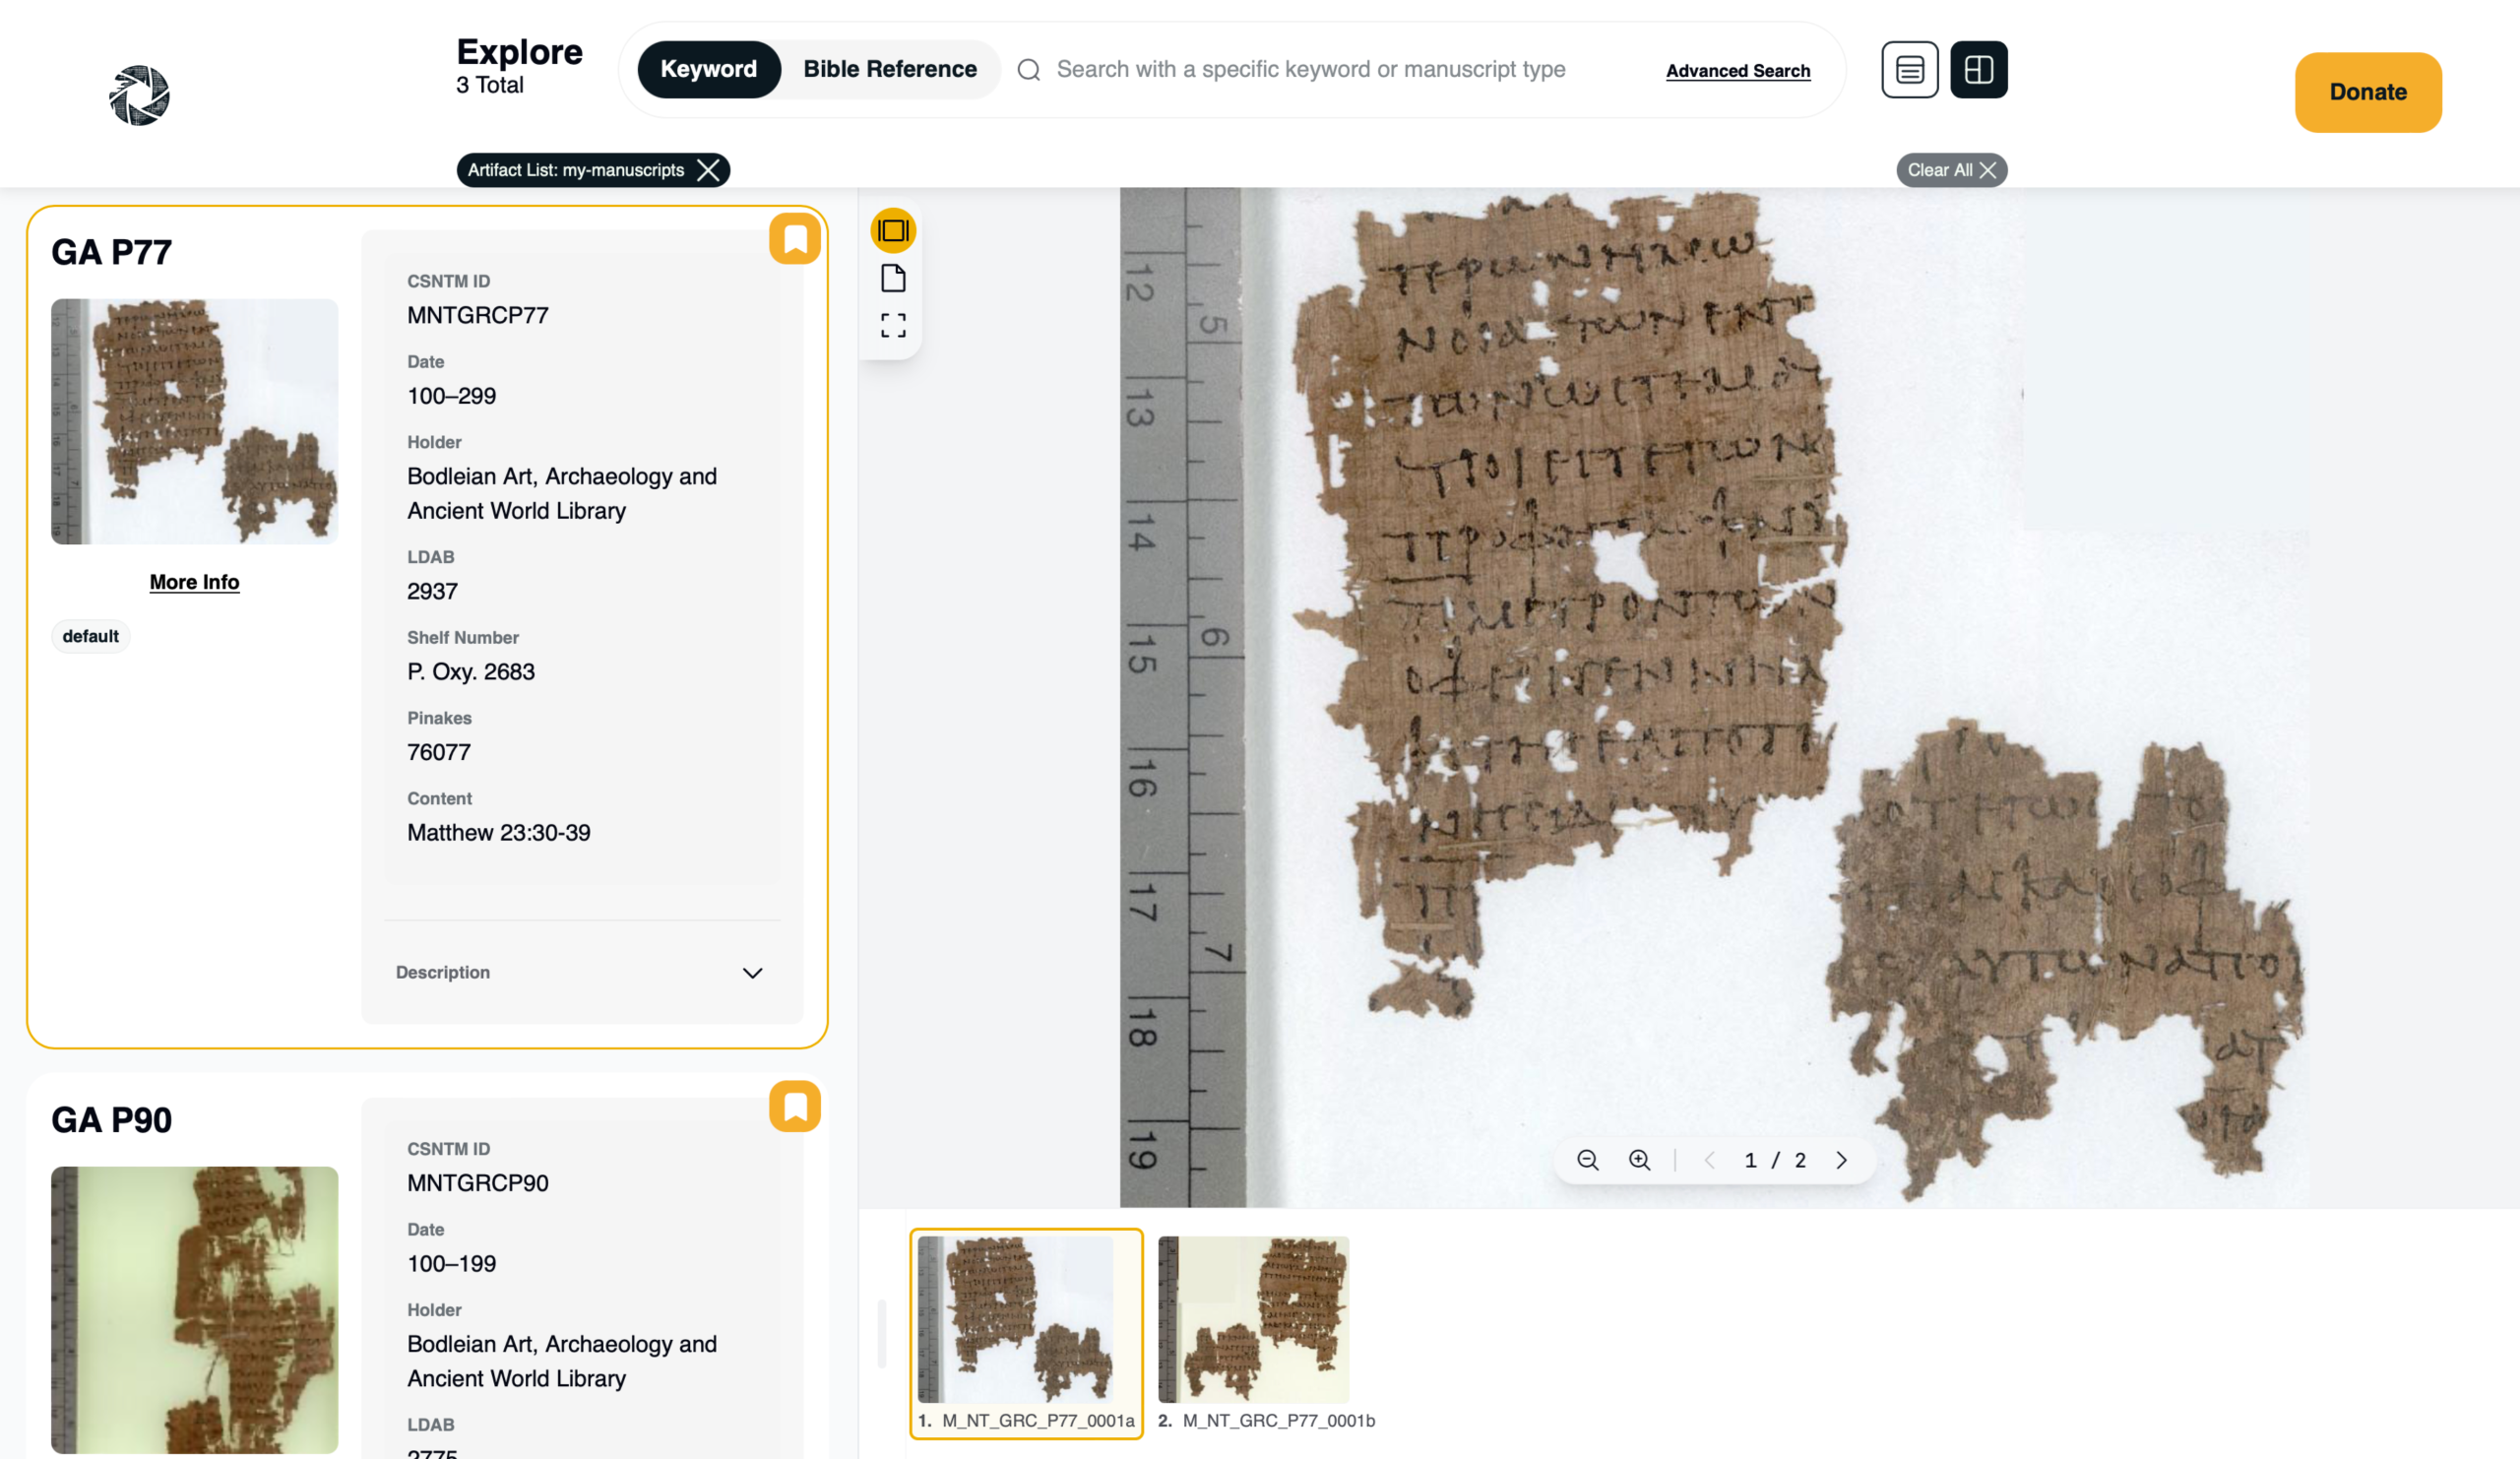The width and height of the screenshot is (2520, 1459).
Task: Zoom out of the manuscript image
Action: tap(1587, 1160)
